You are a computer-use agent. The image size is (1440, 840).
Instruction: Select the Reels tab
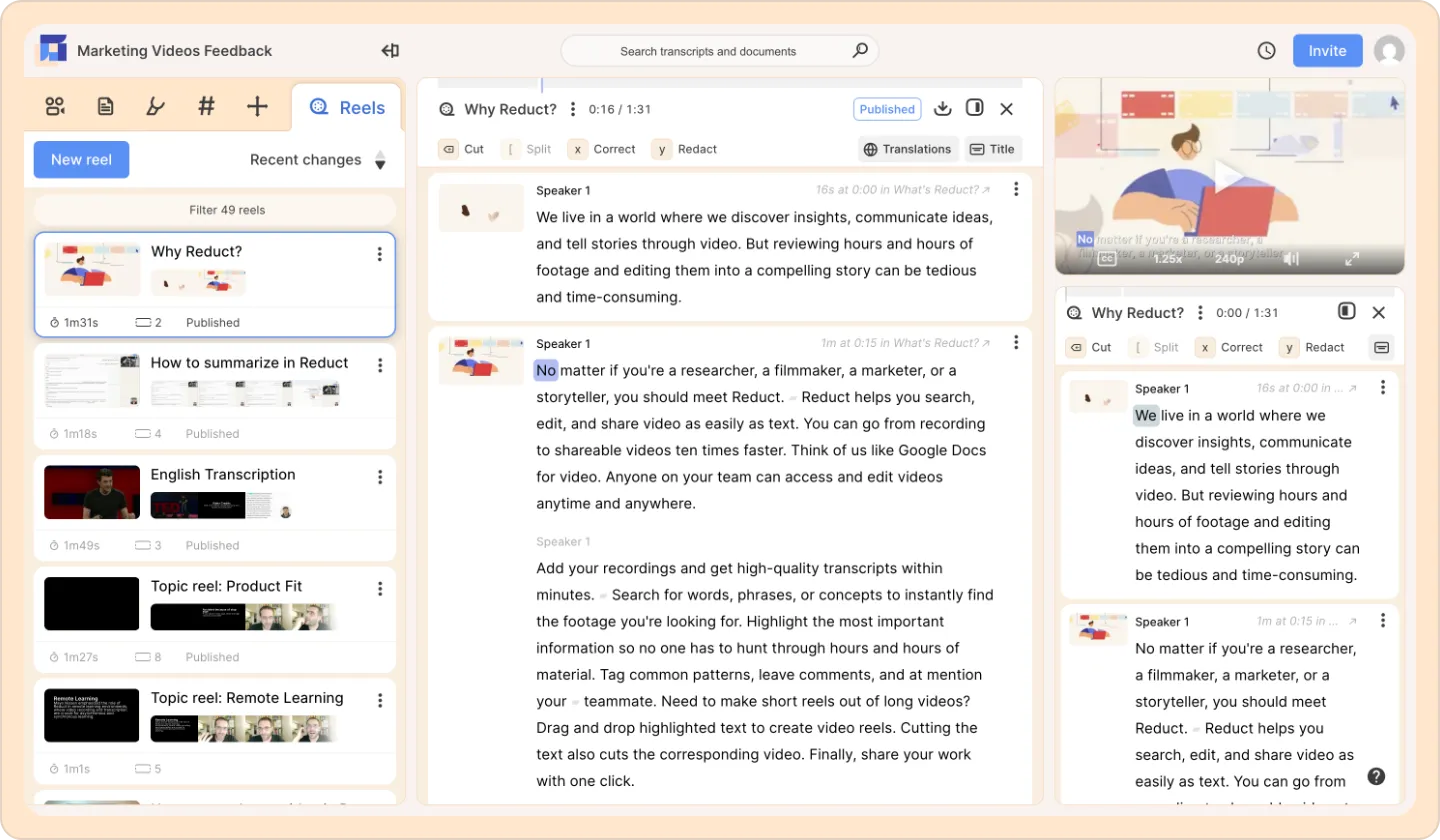pos(347,108)
